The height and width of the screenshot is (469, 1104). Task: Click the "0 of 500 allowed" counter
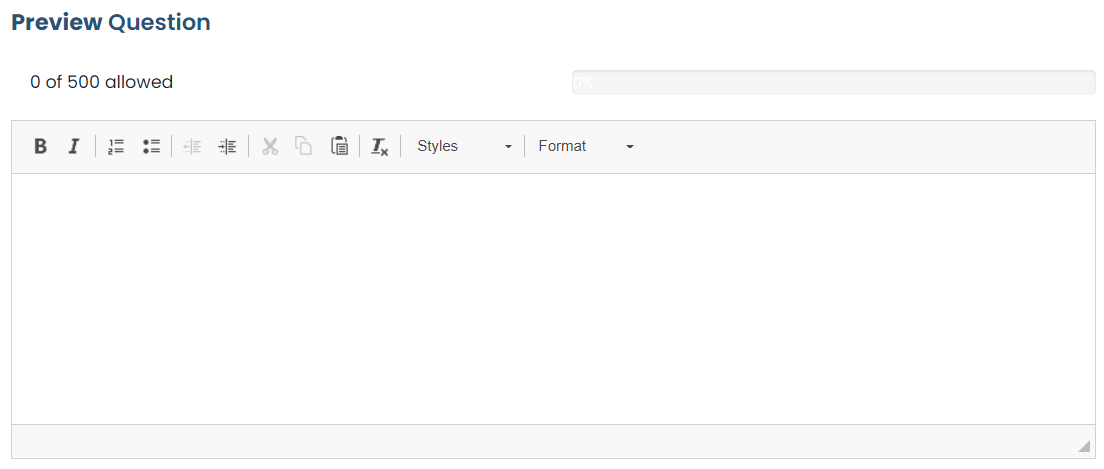coord(101,82)
